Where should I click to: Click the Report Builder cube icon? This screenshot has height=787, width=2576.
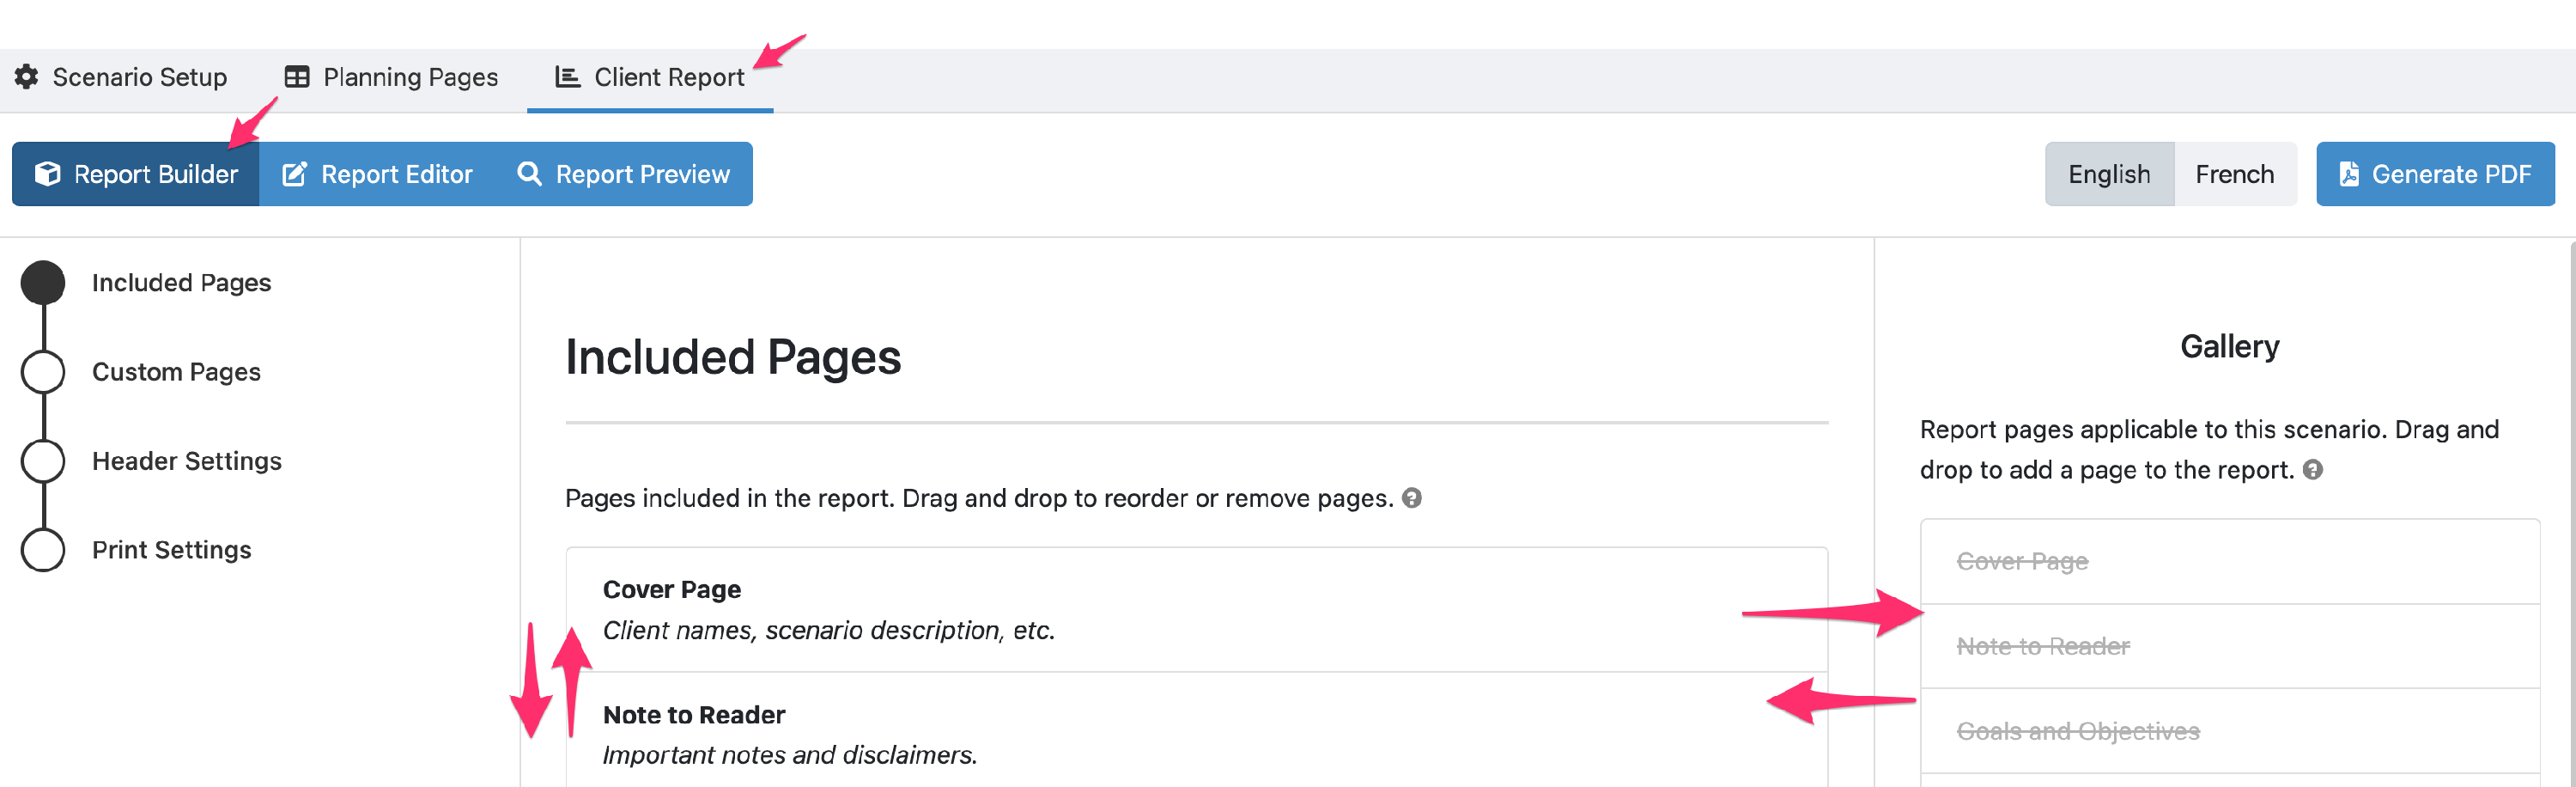click(x=47, y=174)
